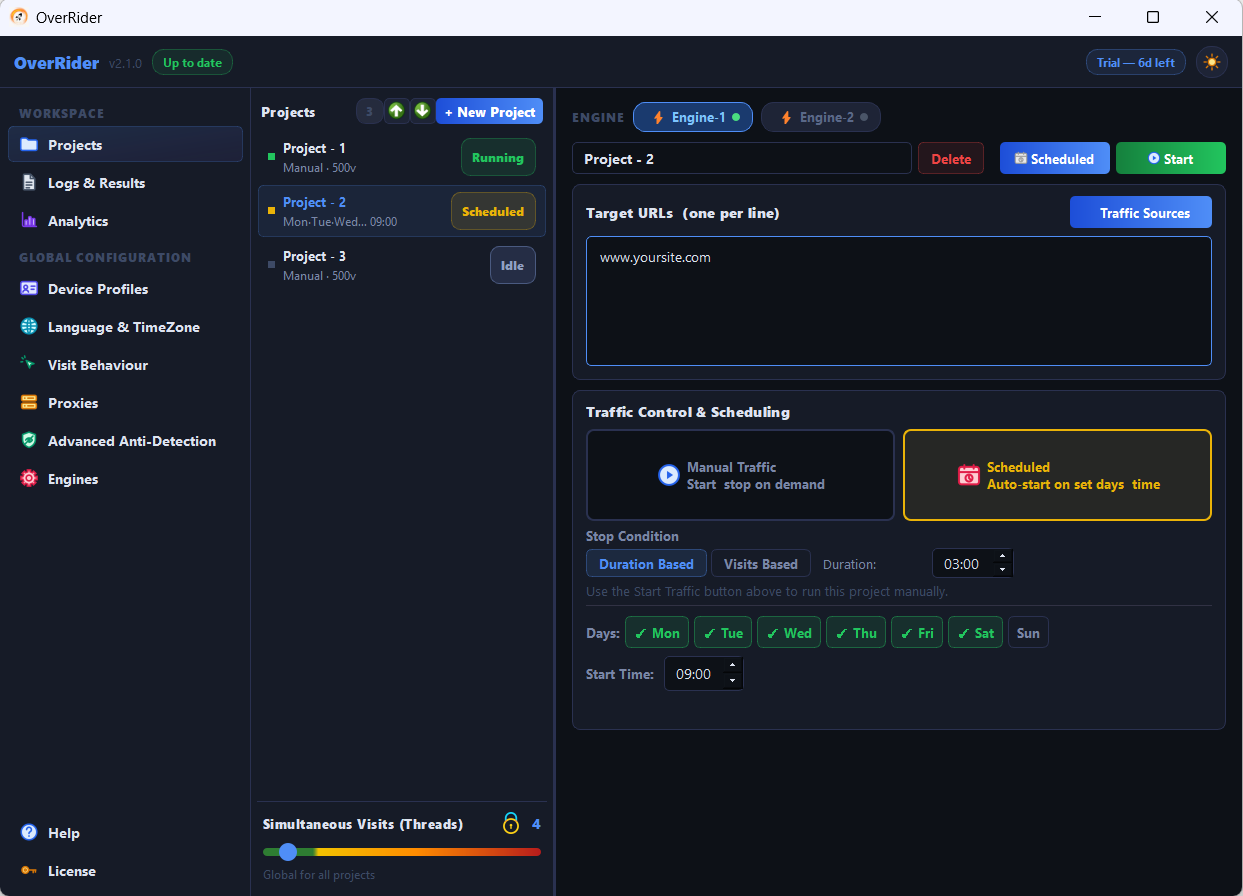
Task: Click the Help question mark icon
Action: [x=29, y=833]
